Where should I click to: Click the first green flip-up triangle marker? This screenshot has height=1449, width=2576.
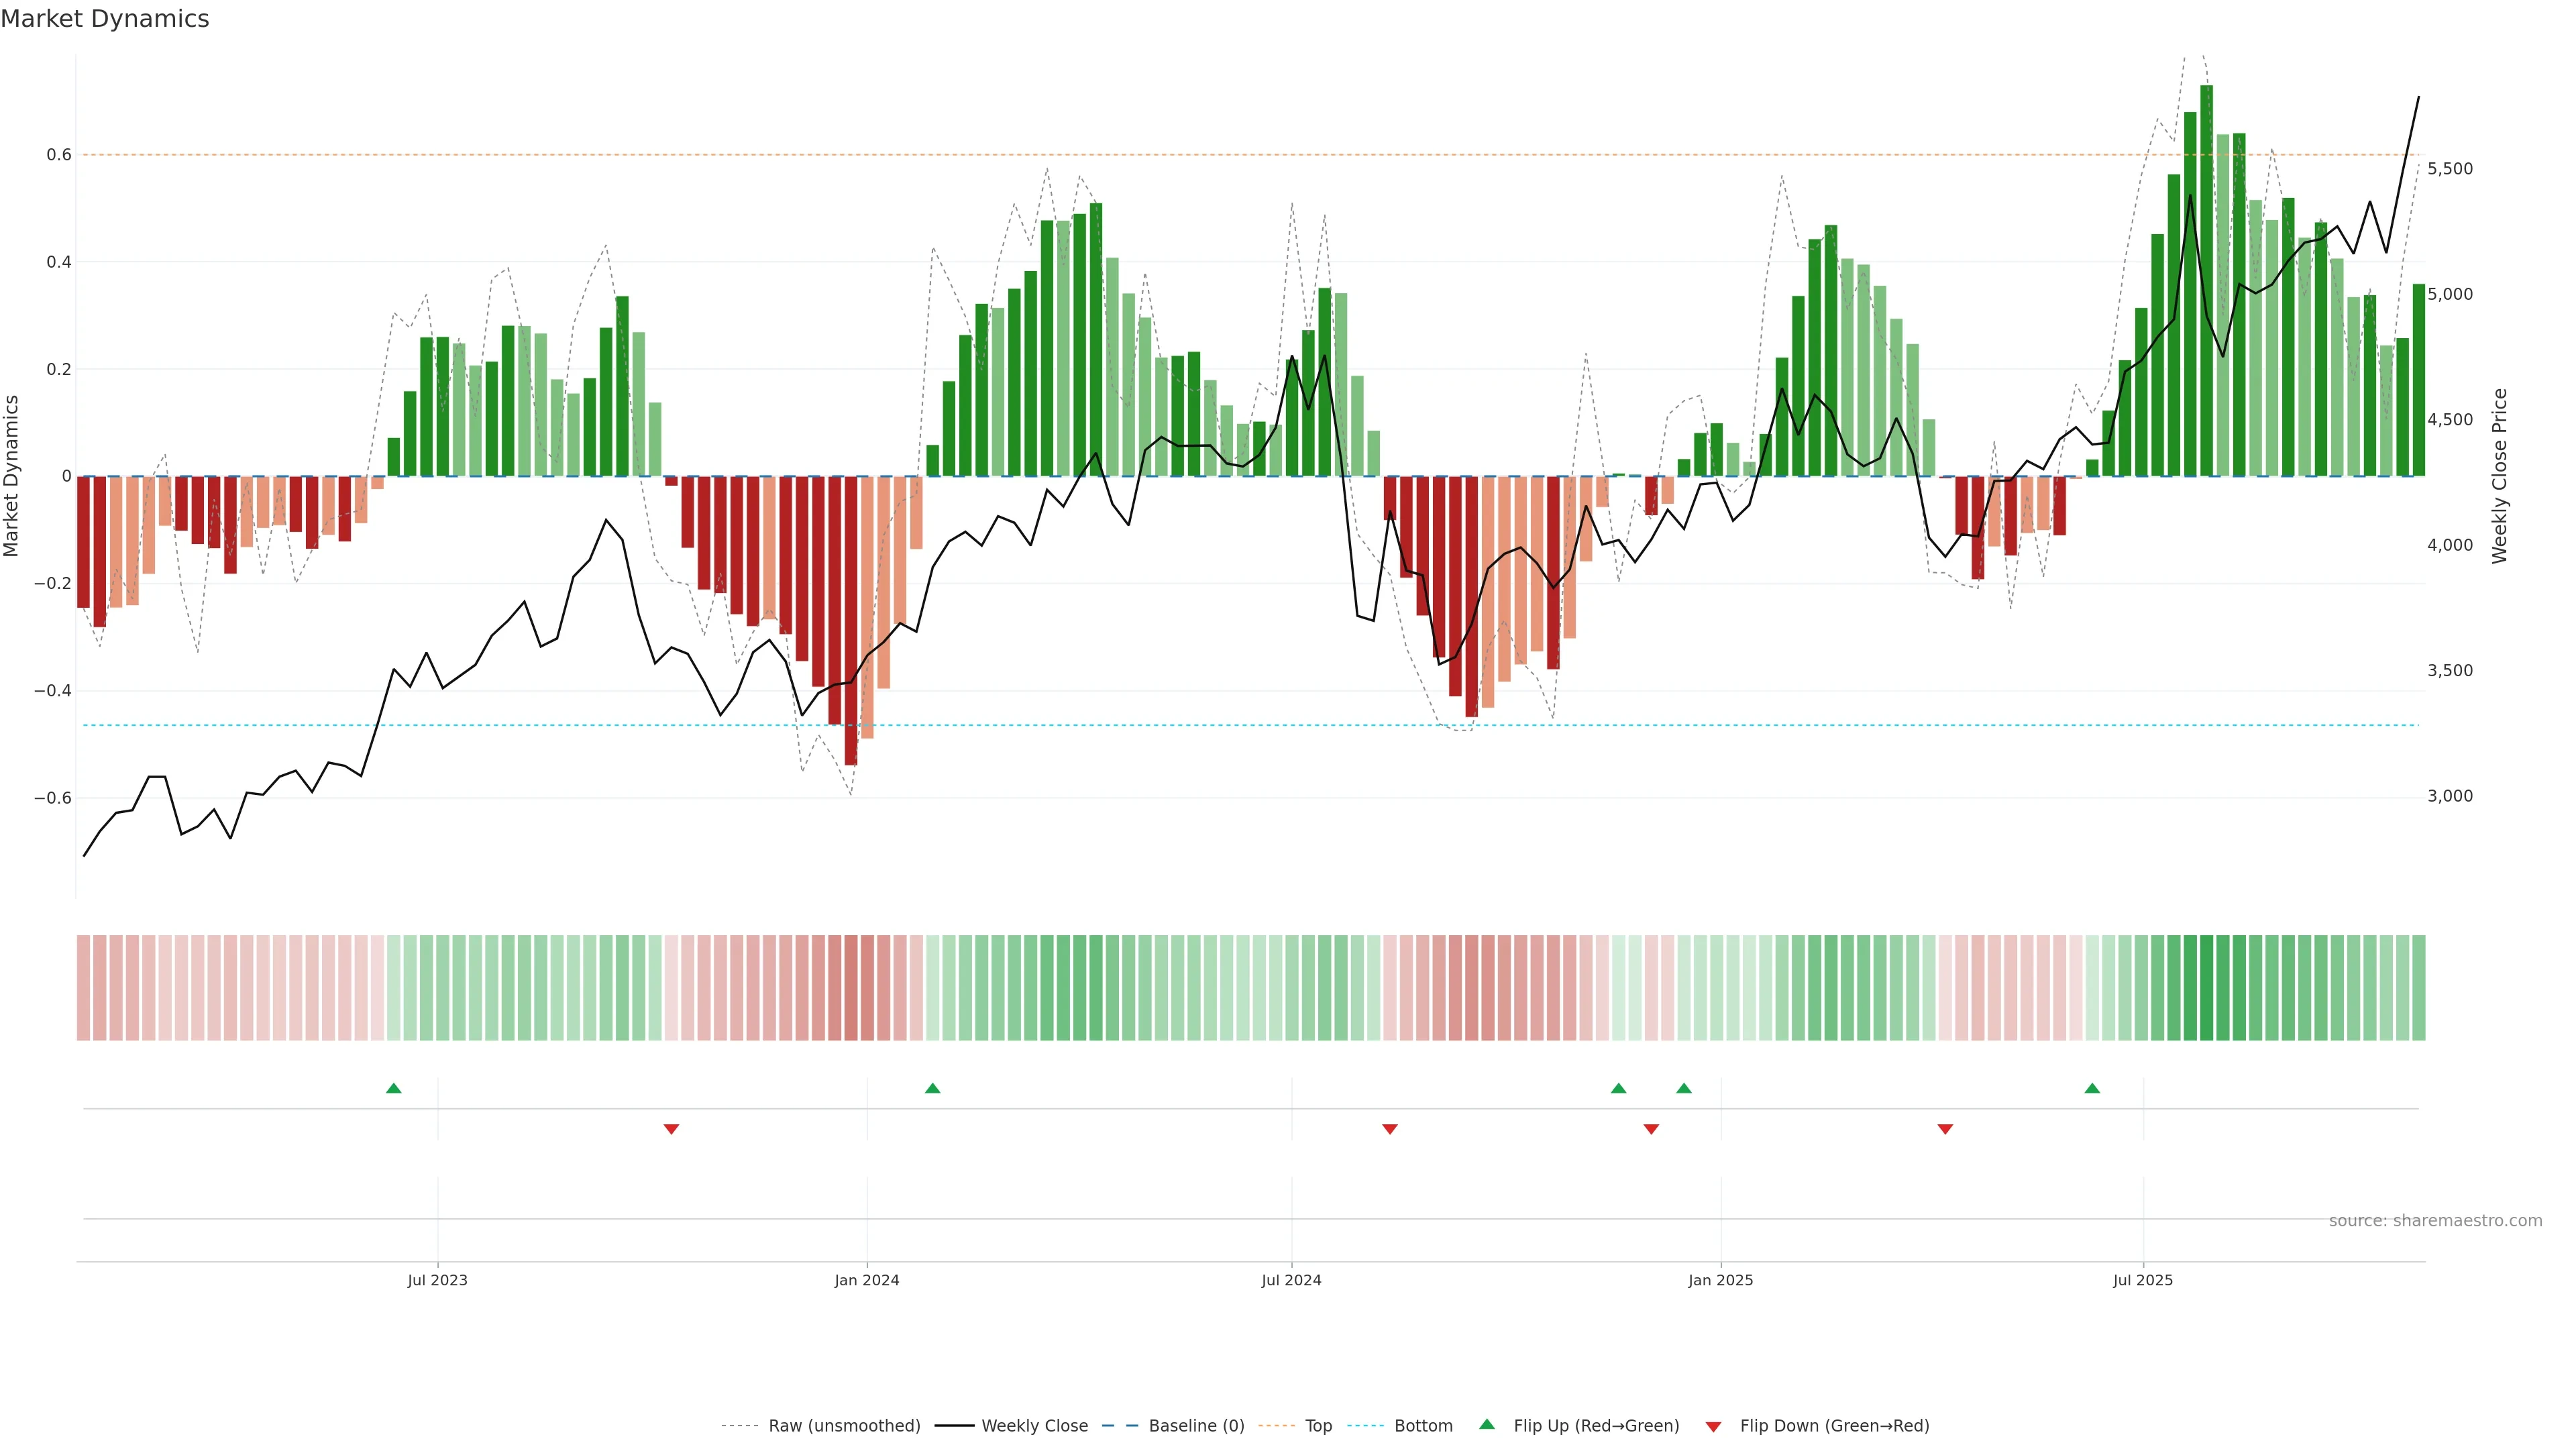[x=393, y=1088]
